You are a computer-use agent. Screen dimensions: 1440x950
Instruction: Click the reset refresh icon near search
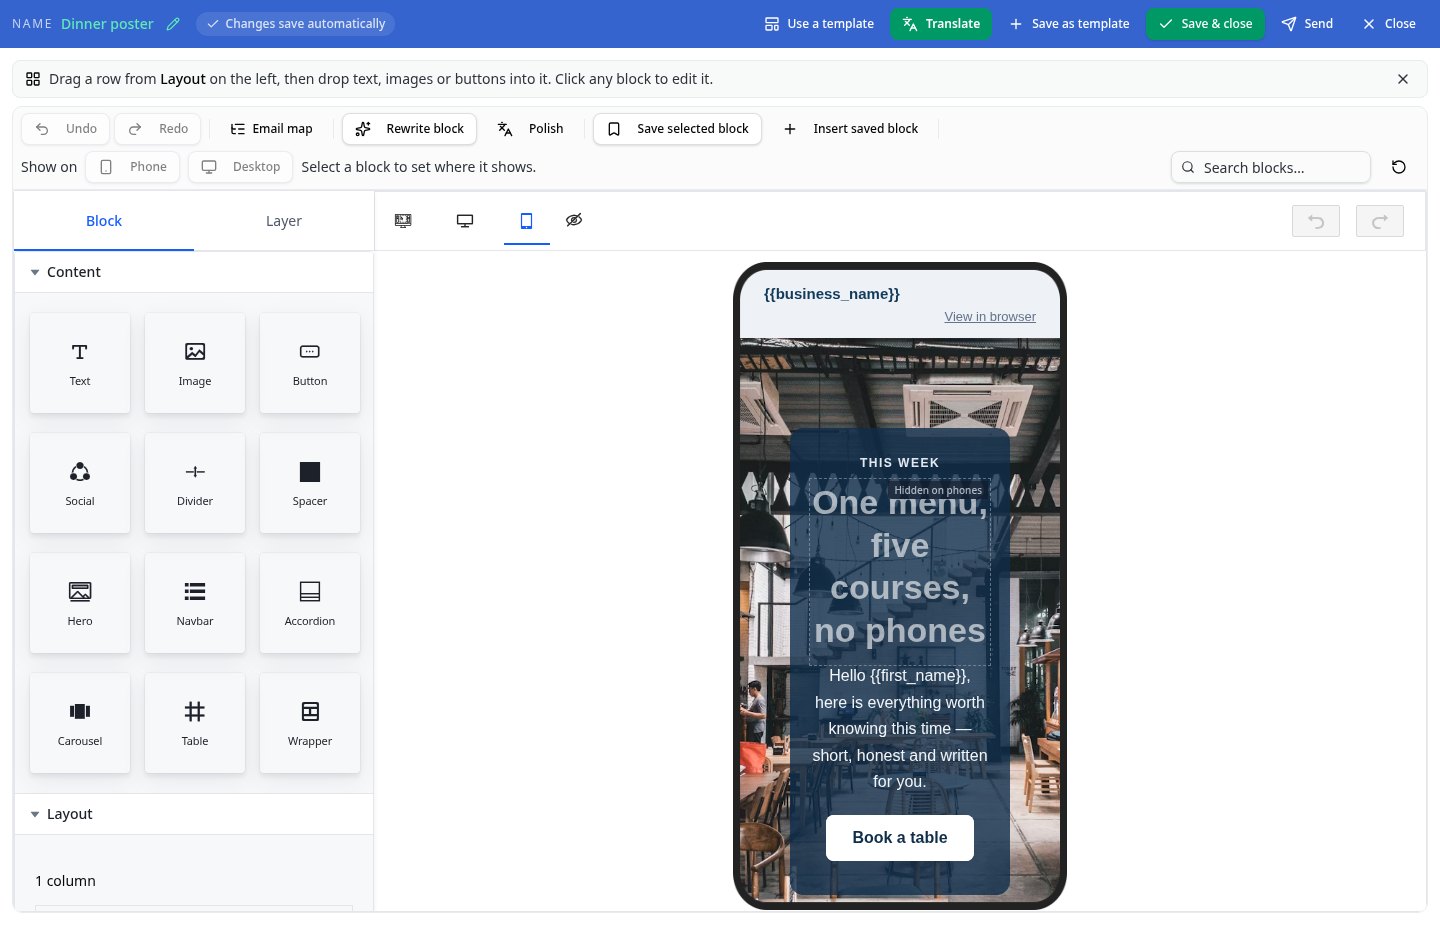pyautogui.click(x=1399, y=167)
